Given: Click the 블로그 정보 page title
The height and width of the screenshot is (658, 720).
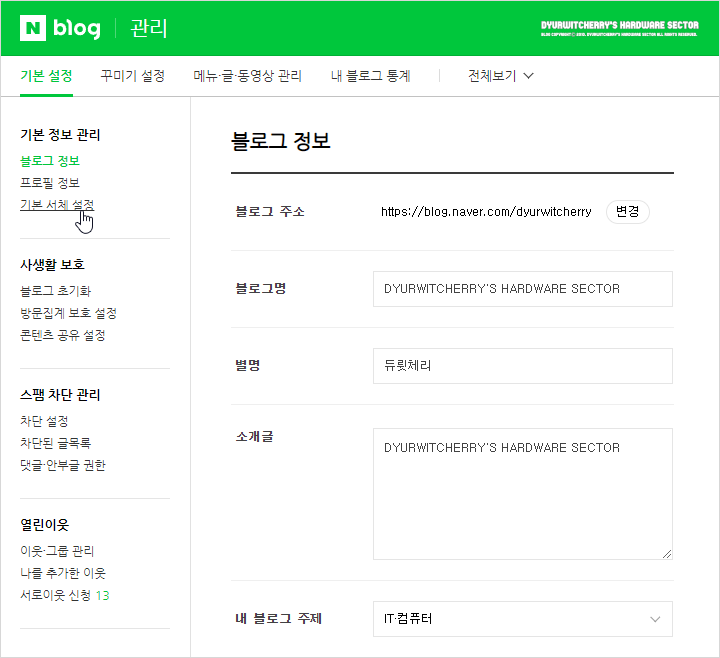Looking at the screenshot, I should click(x=281, y=141).
